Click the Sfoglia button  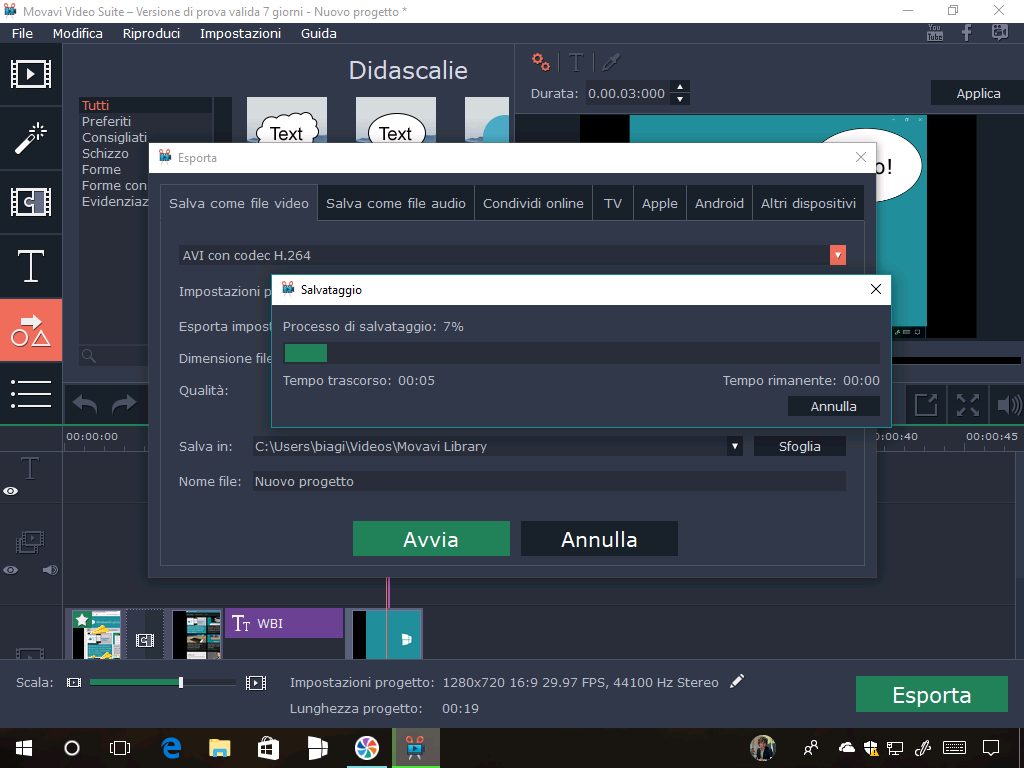tap(799, 447)
